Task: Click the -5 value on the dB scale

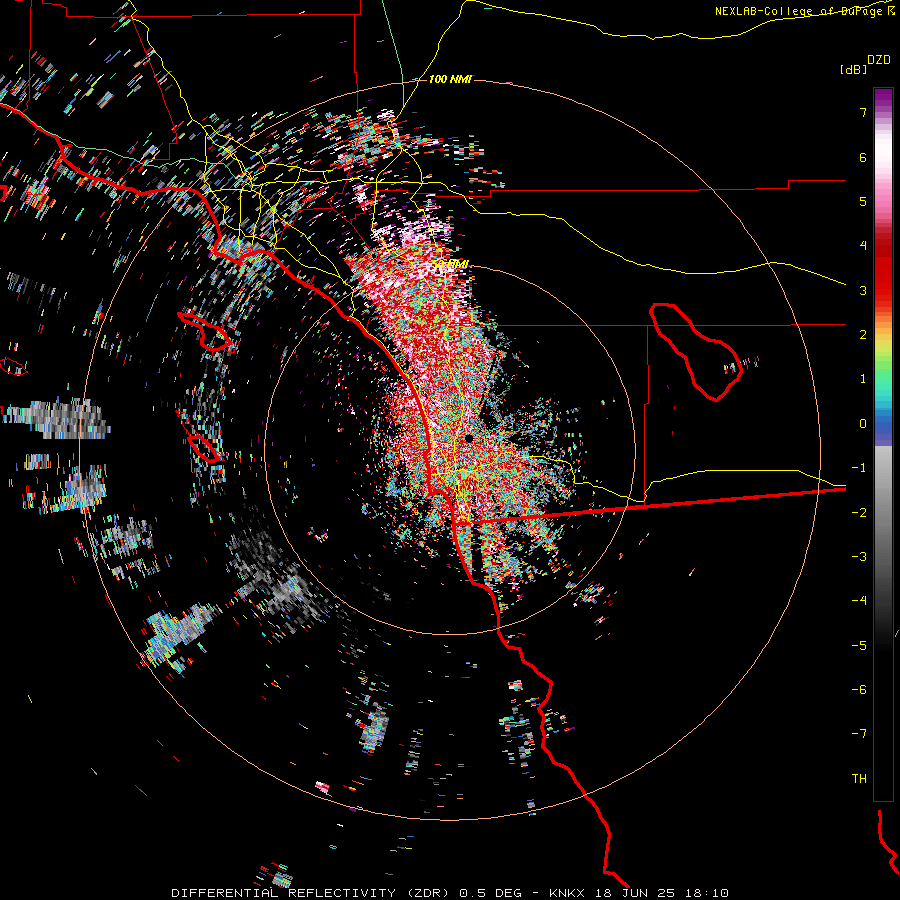Action: [x=859, y=646]
